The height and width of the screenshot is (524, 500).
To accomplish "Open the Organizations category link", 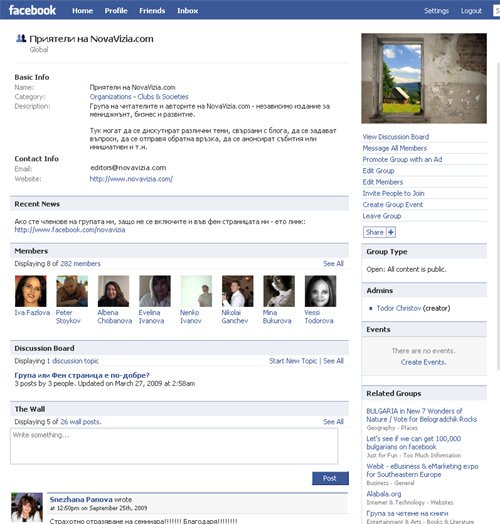I will pos(110,97).
